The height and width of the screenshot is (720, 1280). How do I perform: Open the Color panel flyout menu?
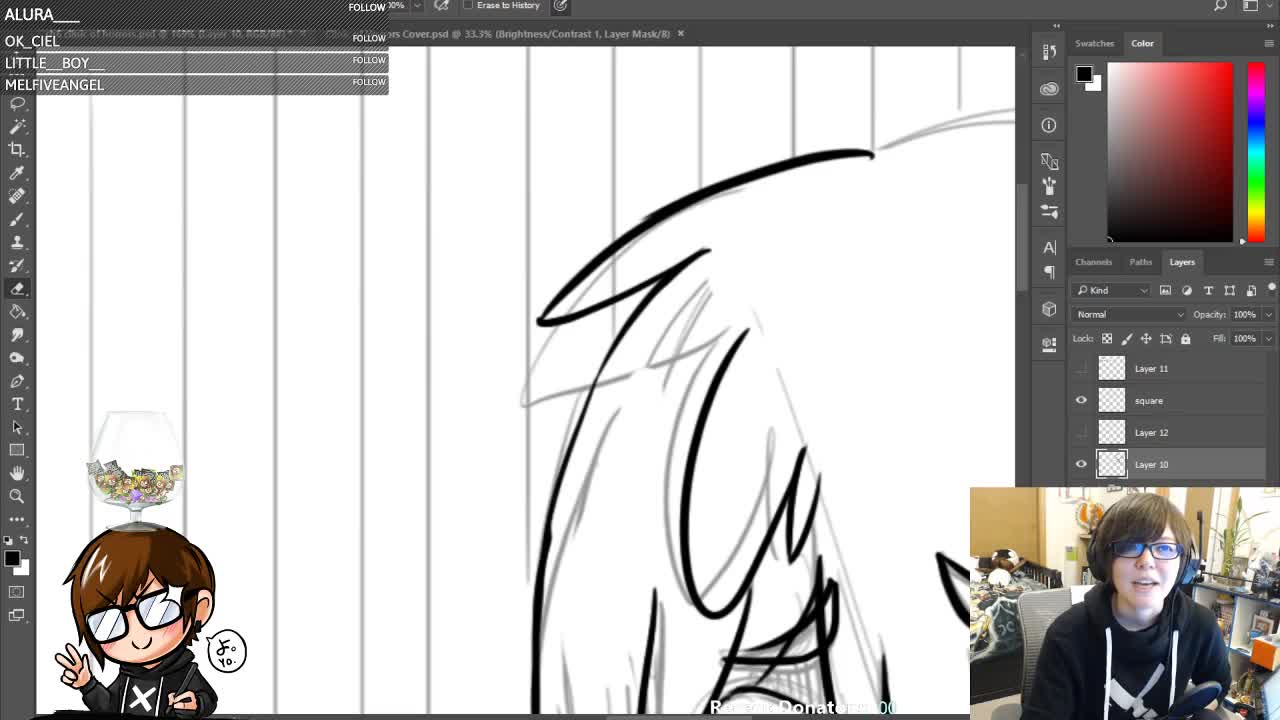tap(1269, 43)
